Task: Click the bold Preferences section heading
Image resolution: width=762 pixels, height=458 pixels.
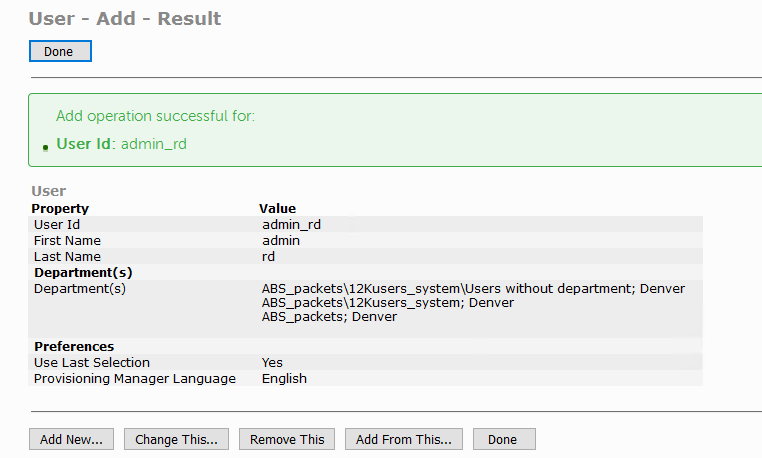Action: tap(74, 346)
